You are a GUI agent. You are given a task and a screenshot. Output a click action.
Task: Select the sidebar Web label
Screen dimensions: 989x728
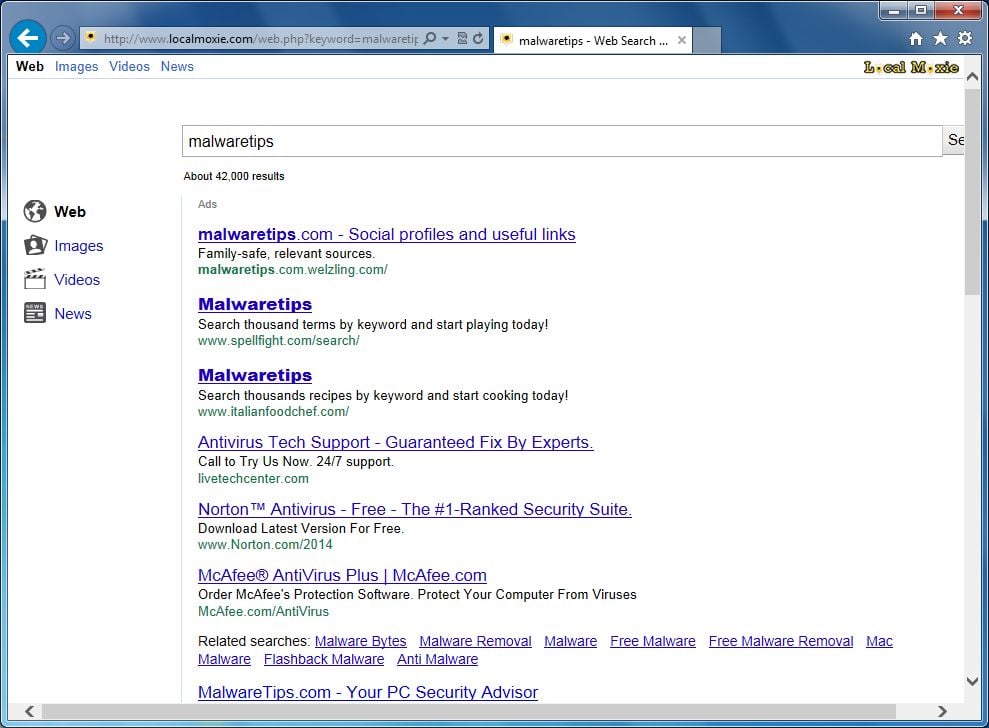click(x=70, y=212)
